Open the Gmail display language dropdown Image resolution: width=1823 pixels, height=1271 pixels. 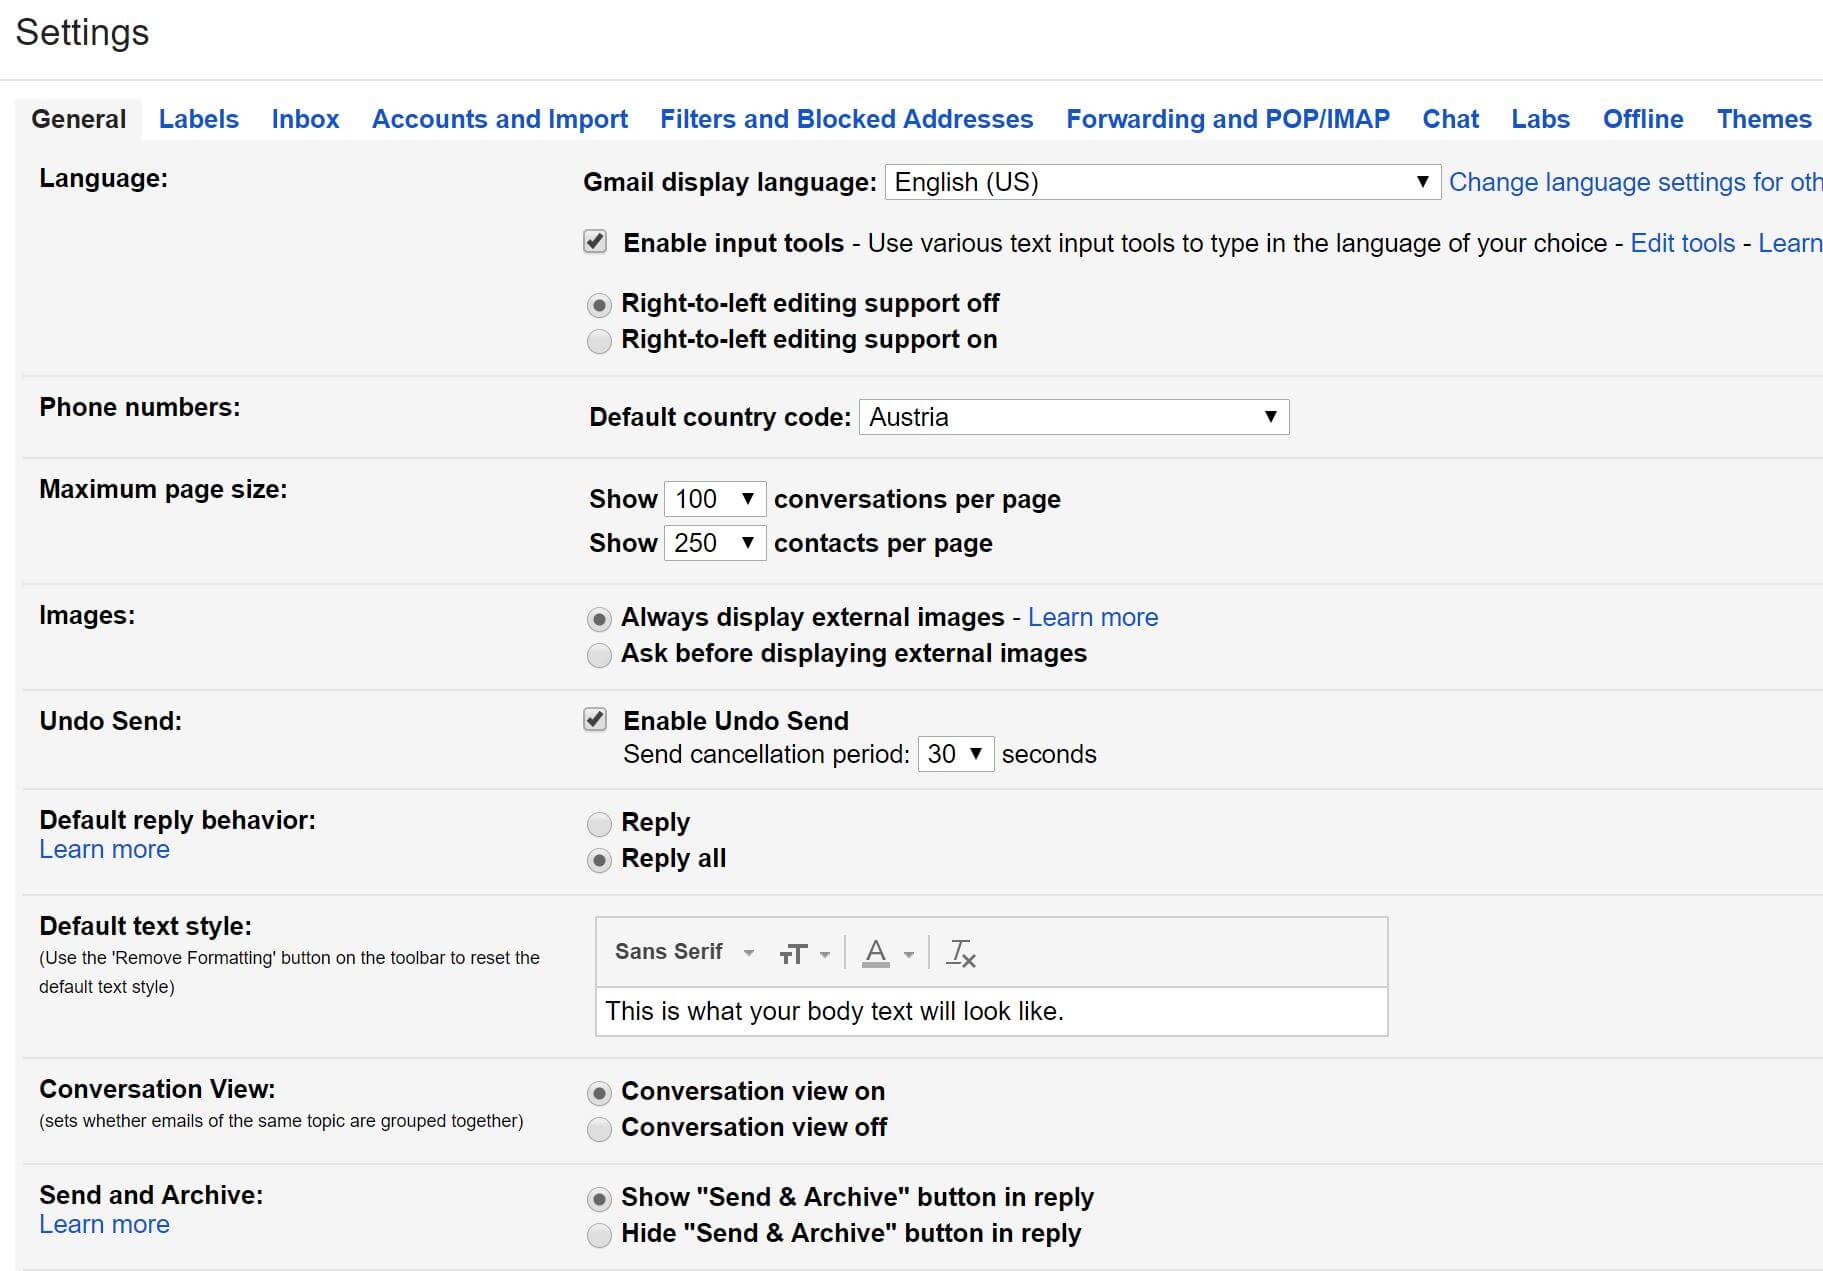[1162, 182]
